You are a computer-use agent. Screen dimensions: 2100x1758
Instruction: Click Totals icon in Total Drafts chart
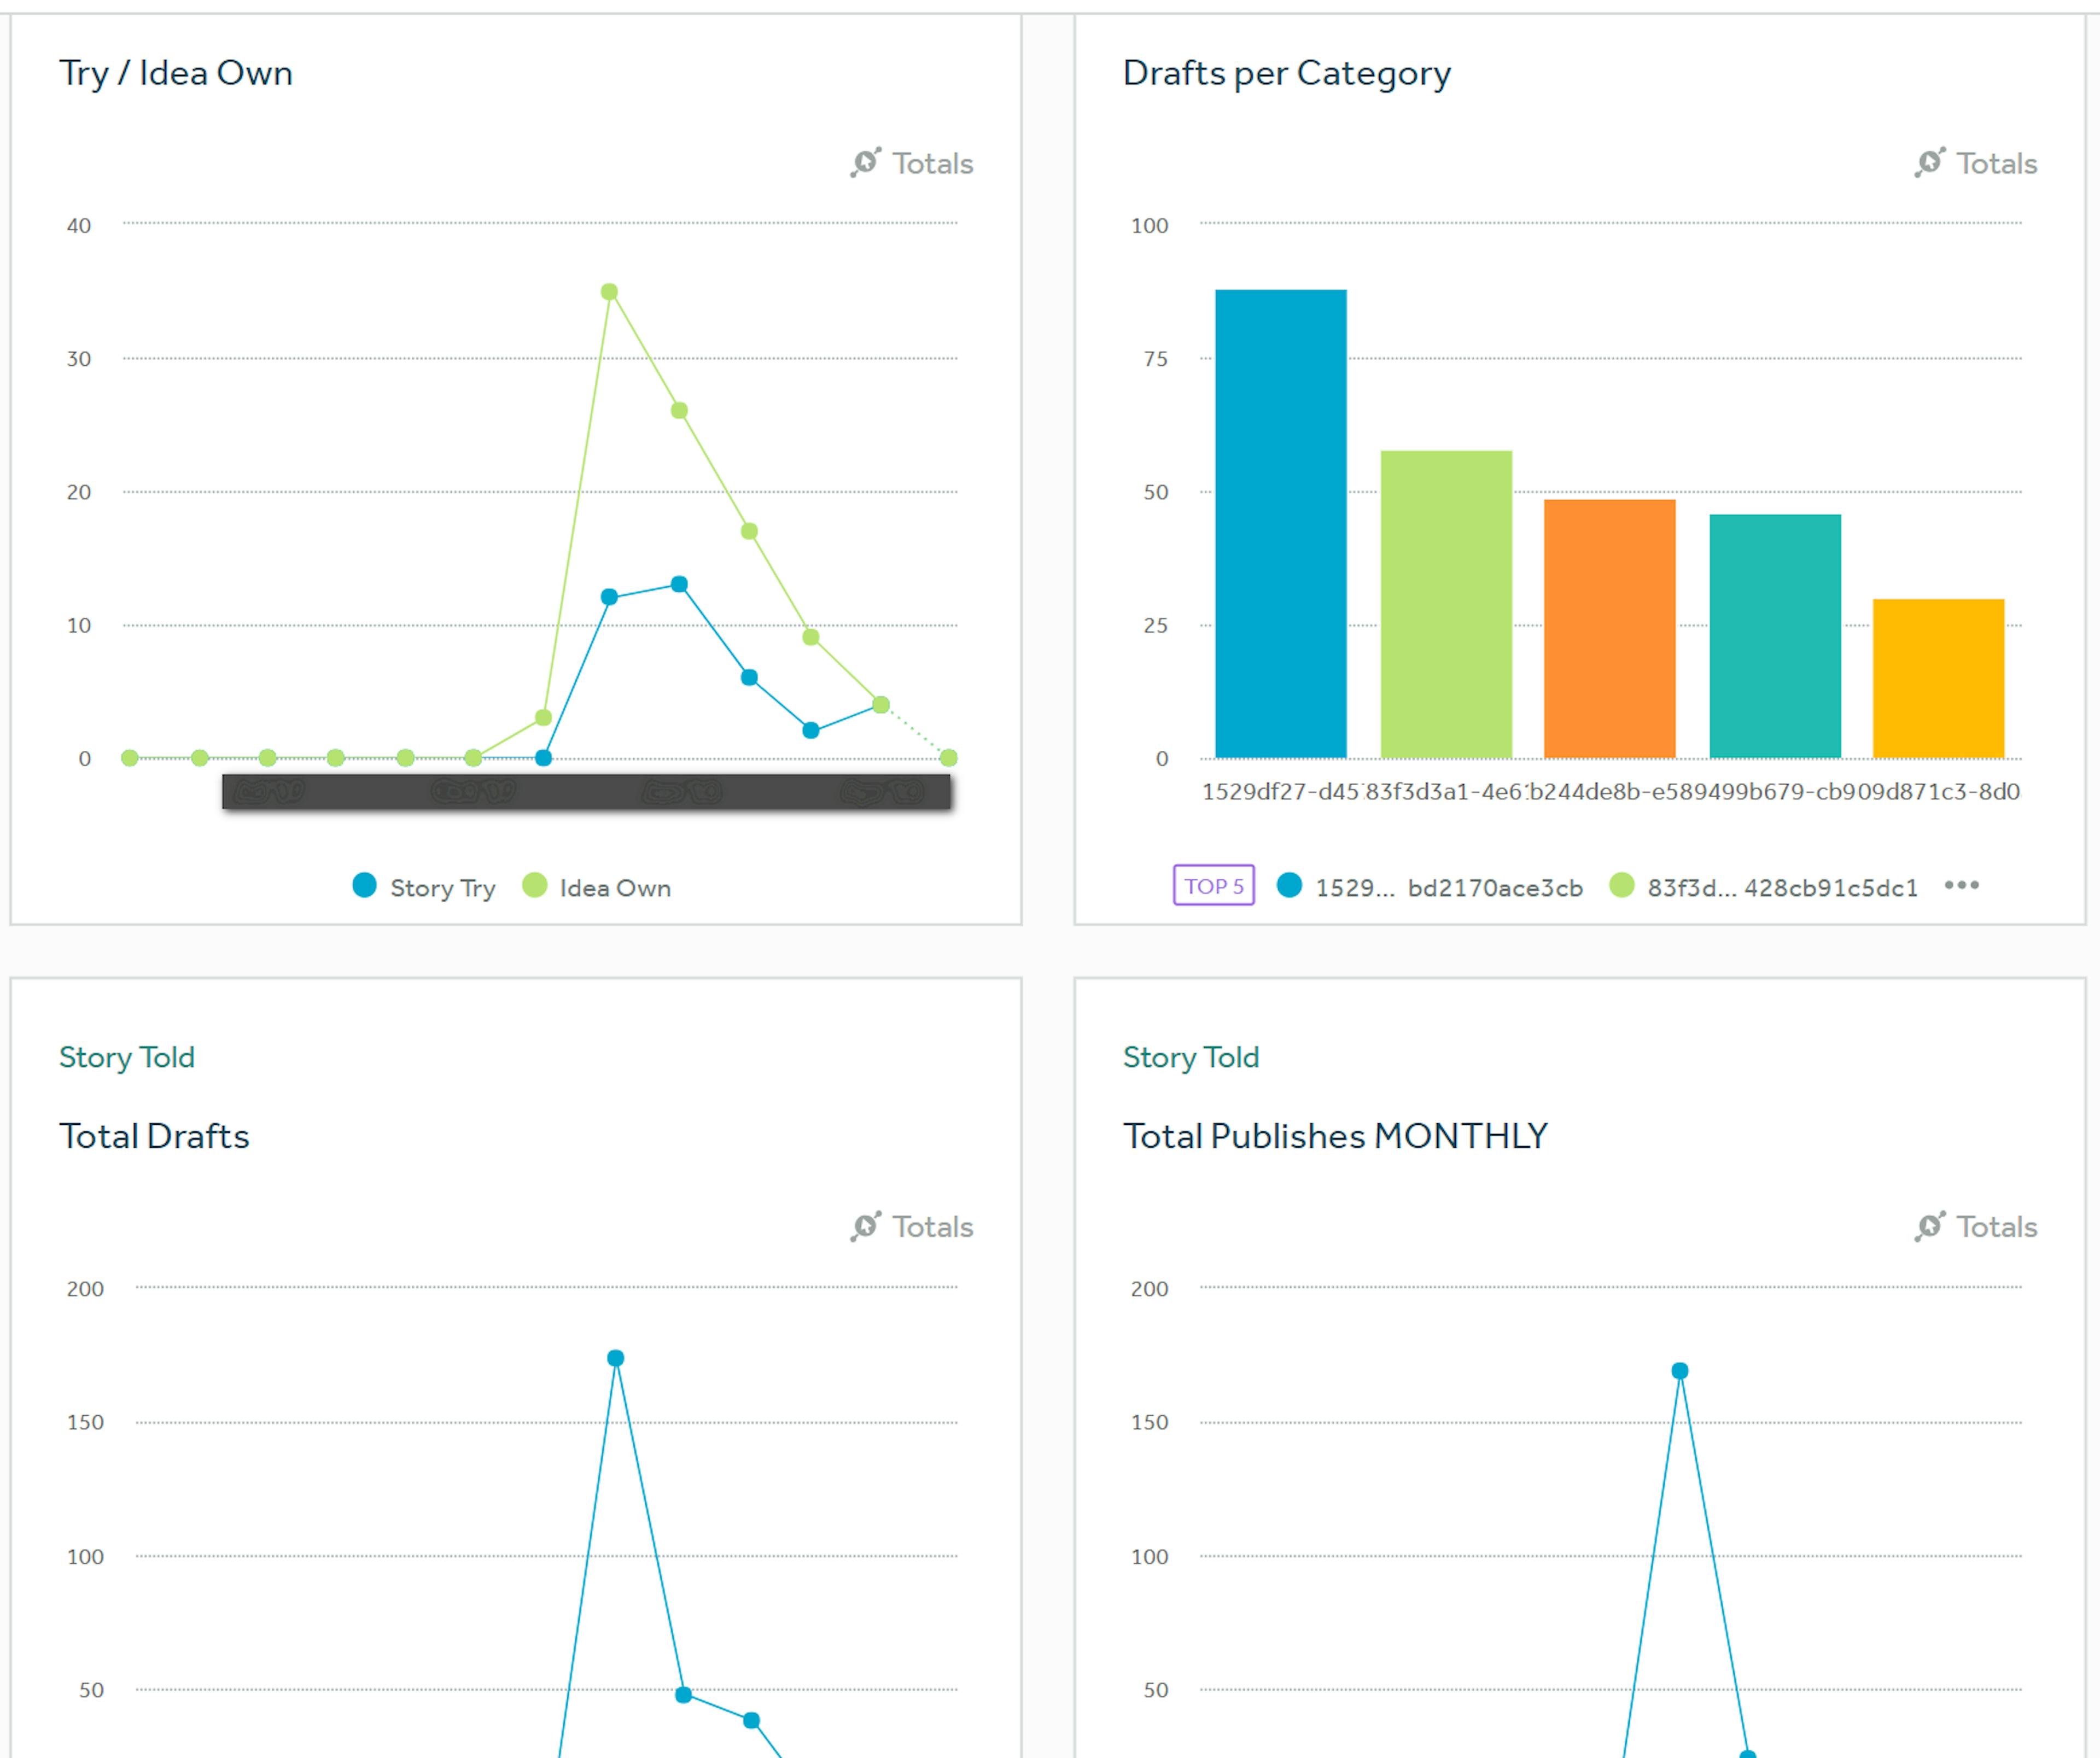866,1226
